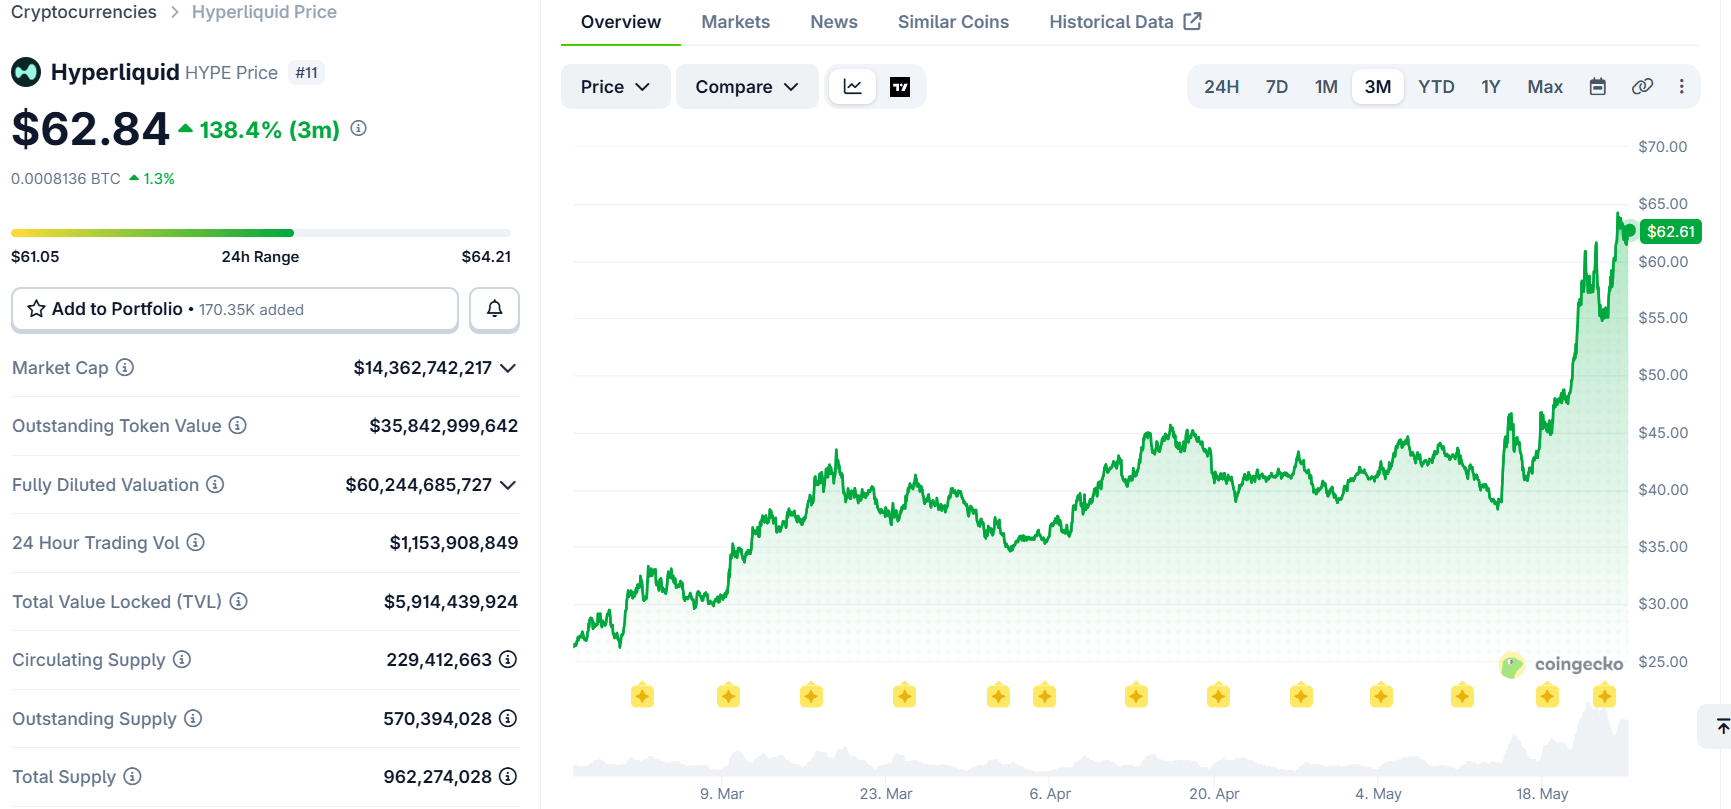Switch to line chart view

853,87
